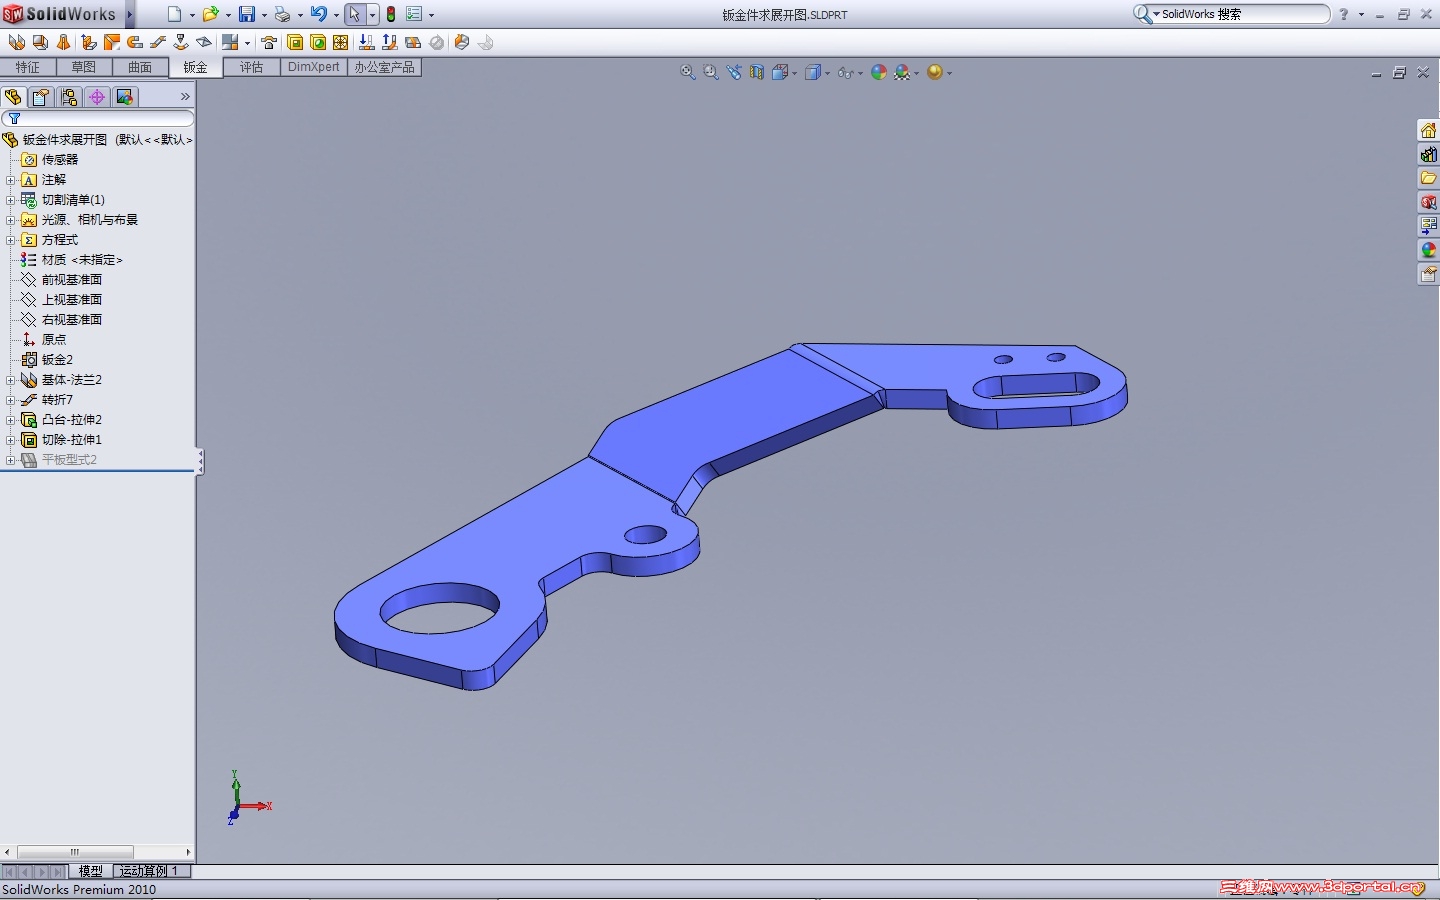Open the ConfigurationManager tab icon
1440x900 pixels.
69,97
